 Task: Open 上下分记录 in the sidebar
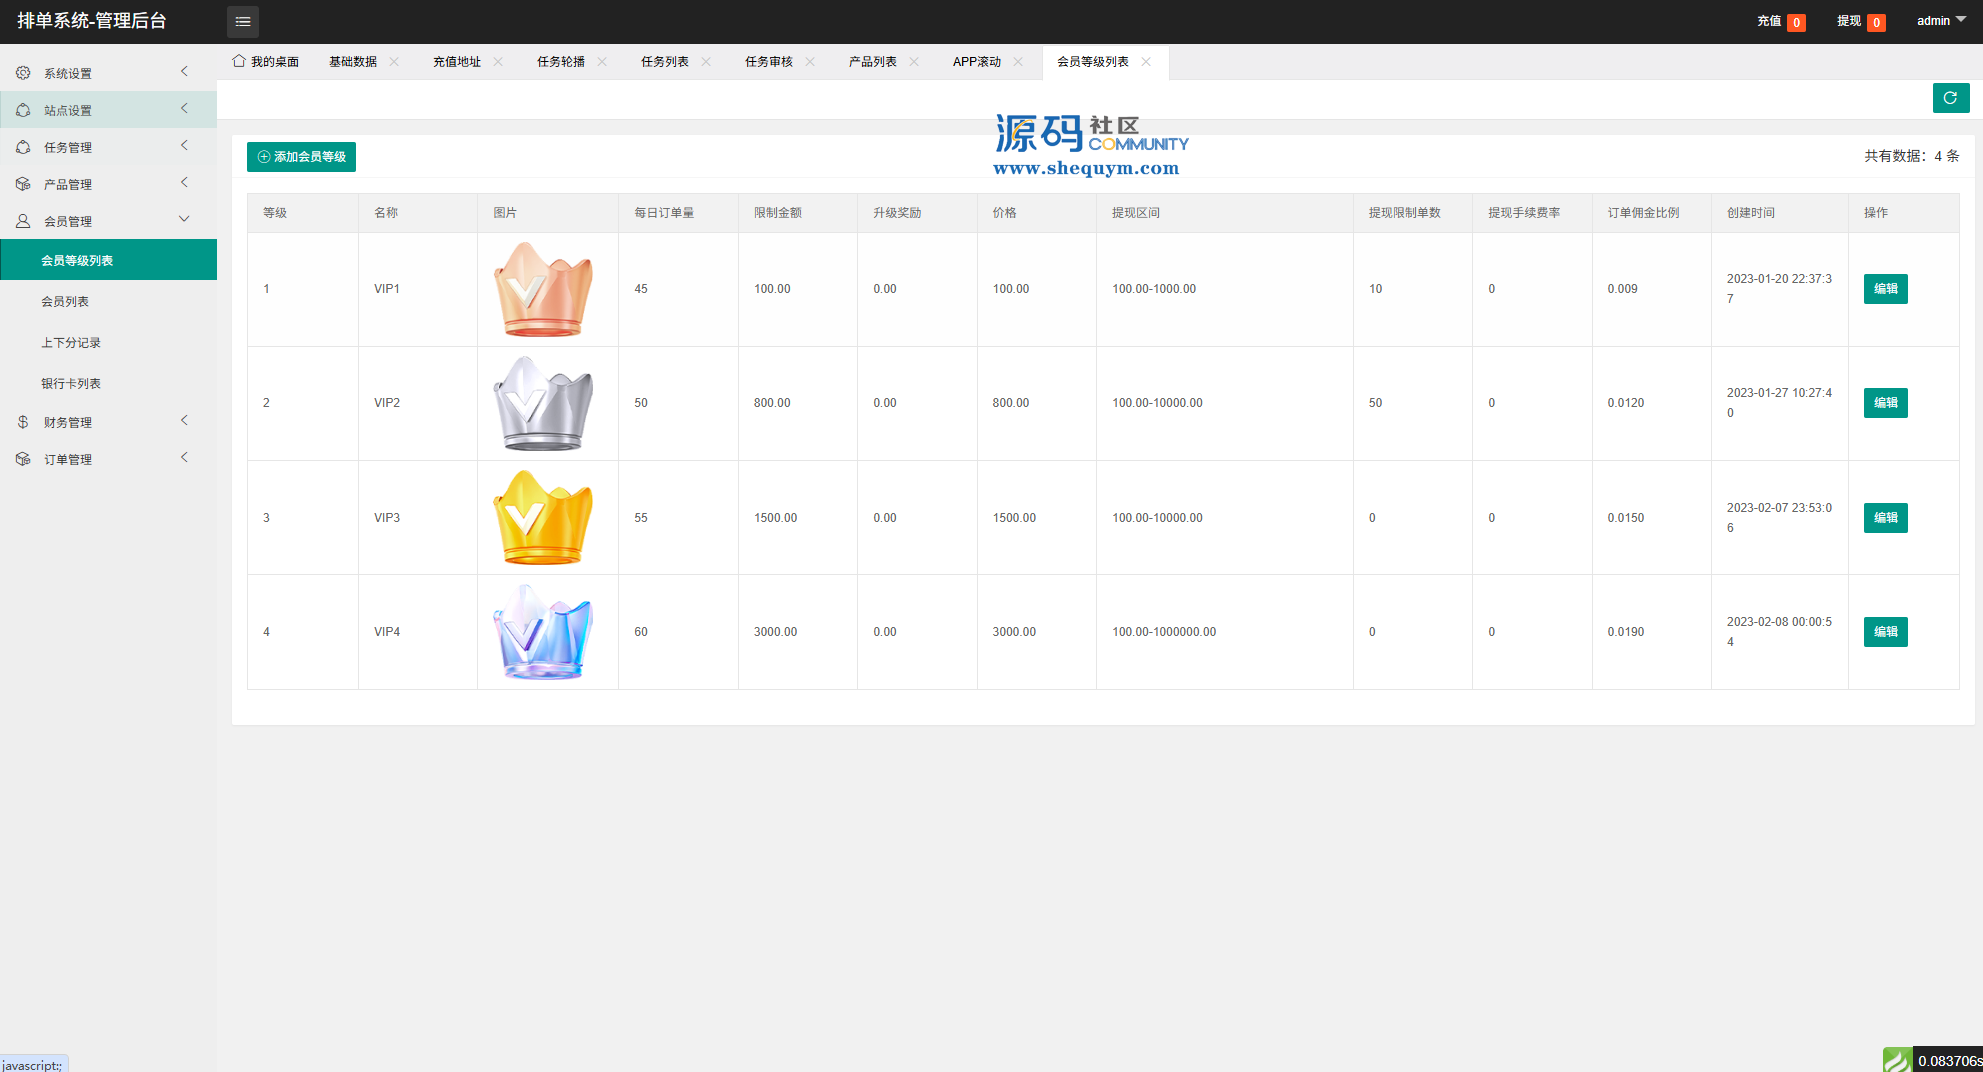[71, 343]
